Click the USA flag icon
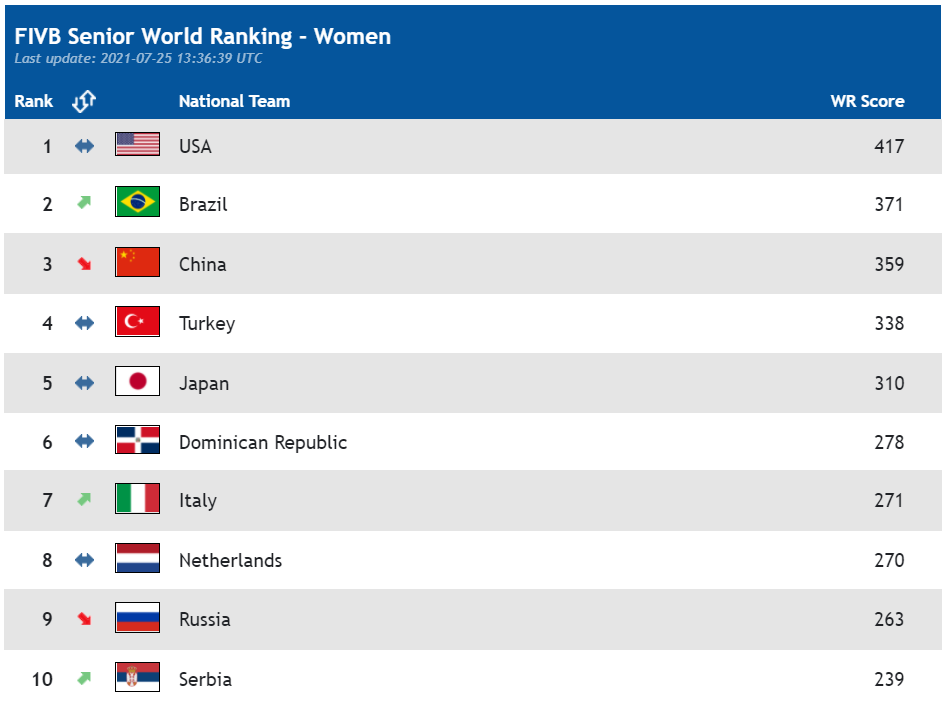The width and height of the screenshot is (949, 703). pos(137,144)
